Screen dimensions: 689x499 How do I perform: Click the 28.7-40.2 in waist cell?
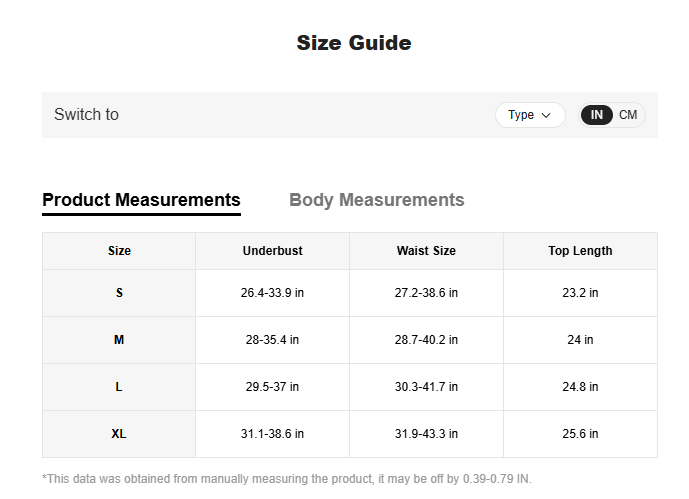(426, 340)
